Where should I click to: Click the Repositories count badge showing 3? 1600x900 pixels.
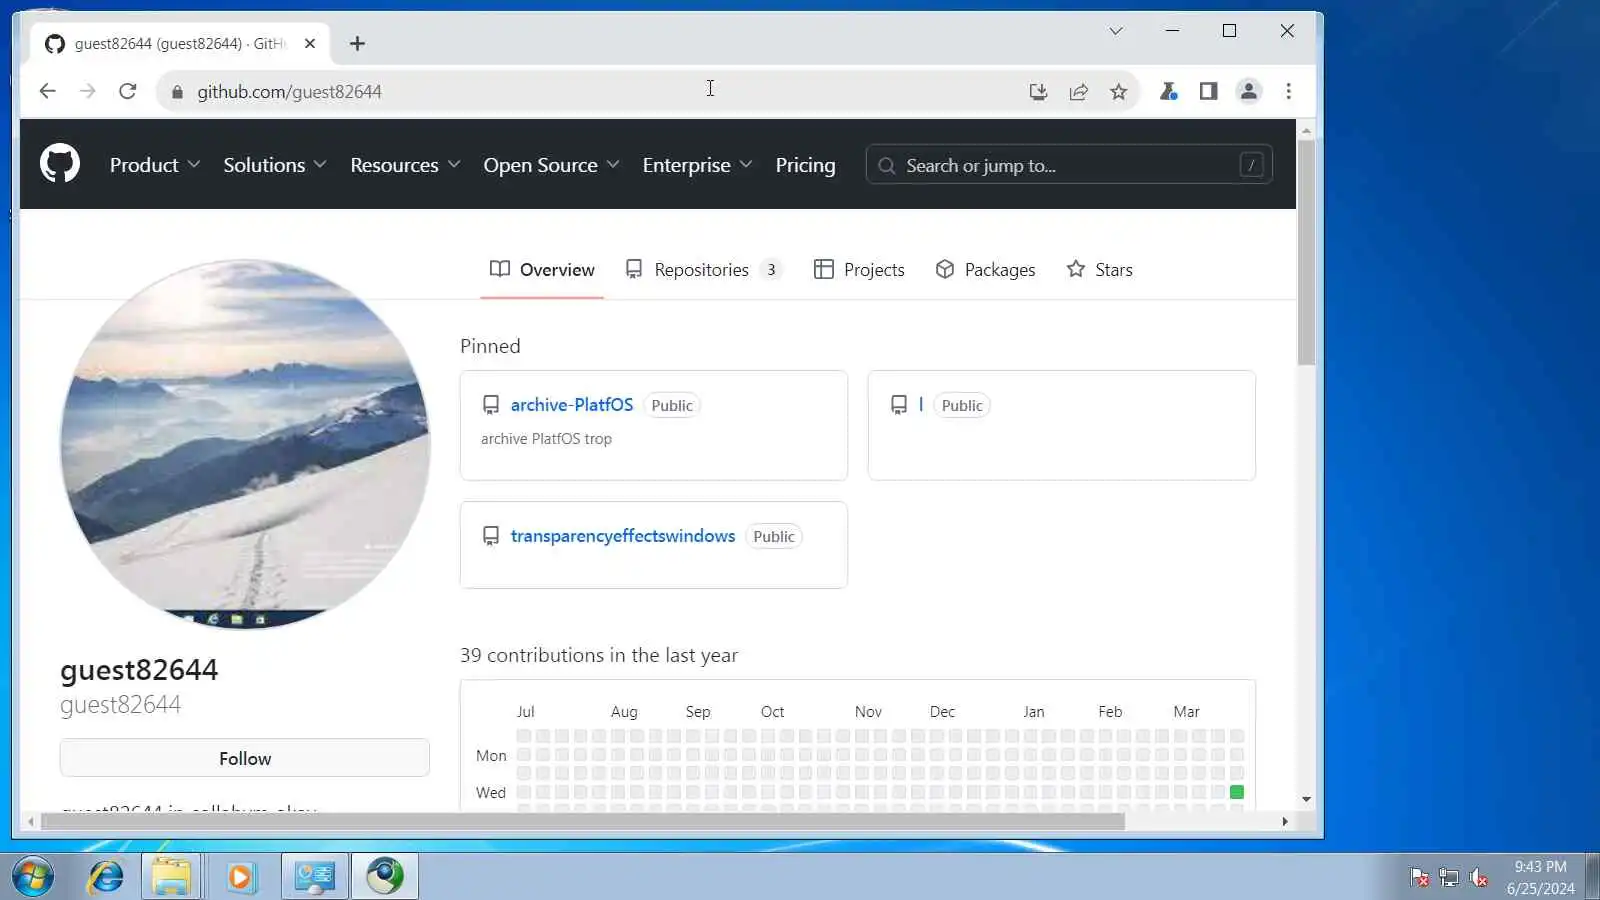coord(771,269)
